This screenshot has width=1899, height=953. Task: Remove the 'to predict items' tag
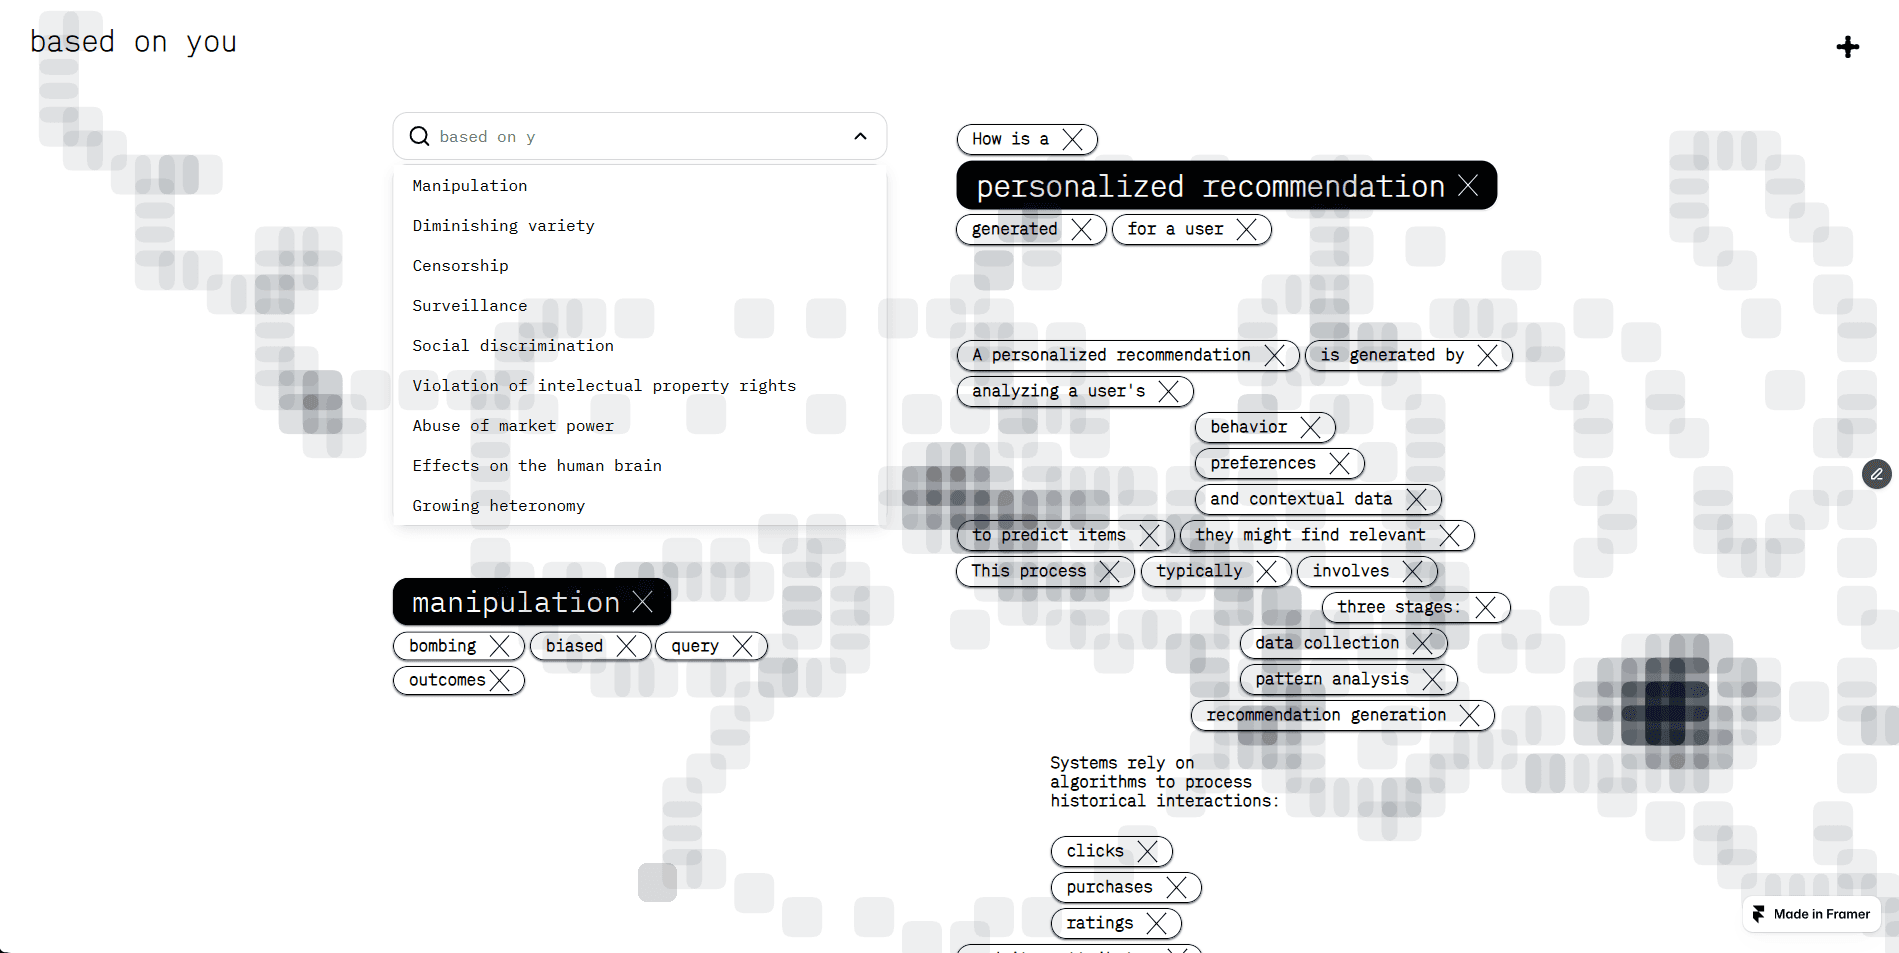coord(1149,535)
